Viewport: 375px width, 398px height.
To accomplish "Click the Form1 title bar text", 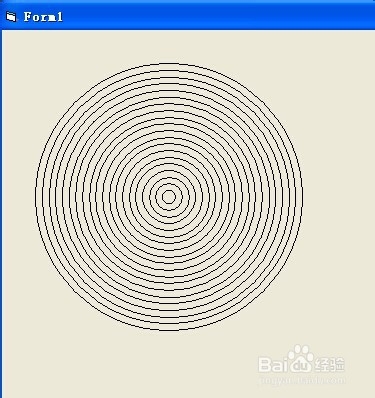I will (43, 17).
